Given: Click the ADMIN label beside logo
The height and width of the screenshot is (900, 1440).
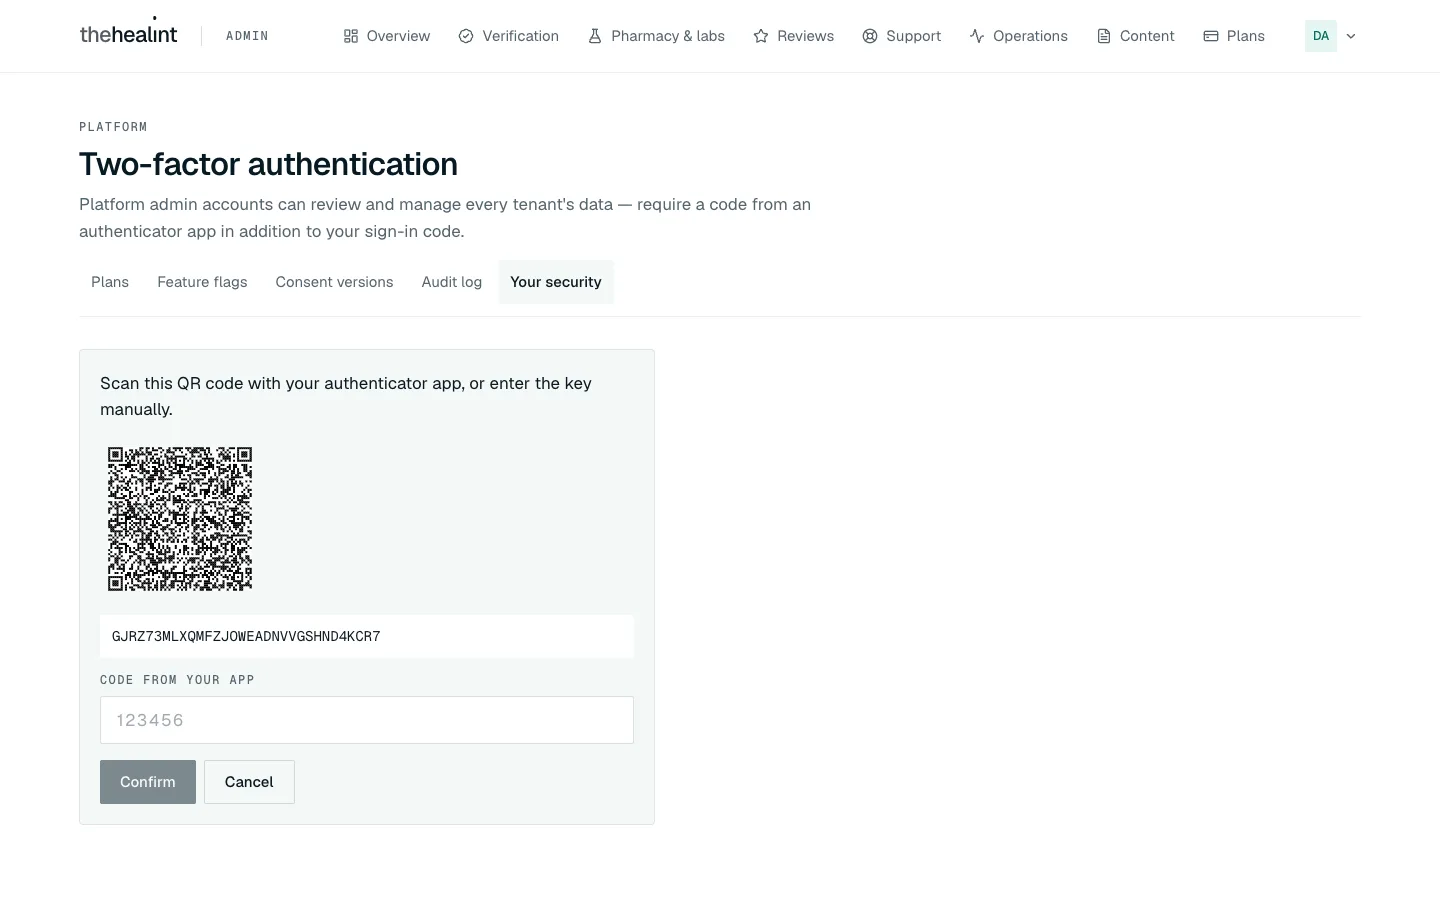Looking at the screenshot, I should pos(247,36).
